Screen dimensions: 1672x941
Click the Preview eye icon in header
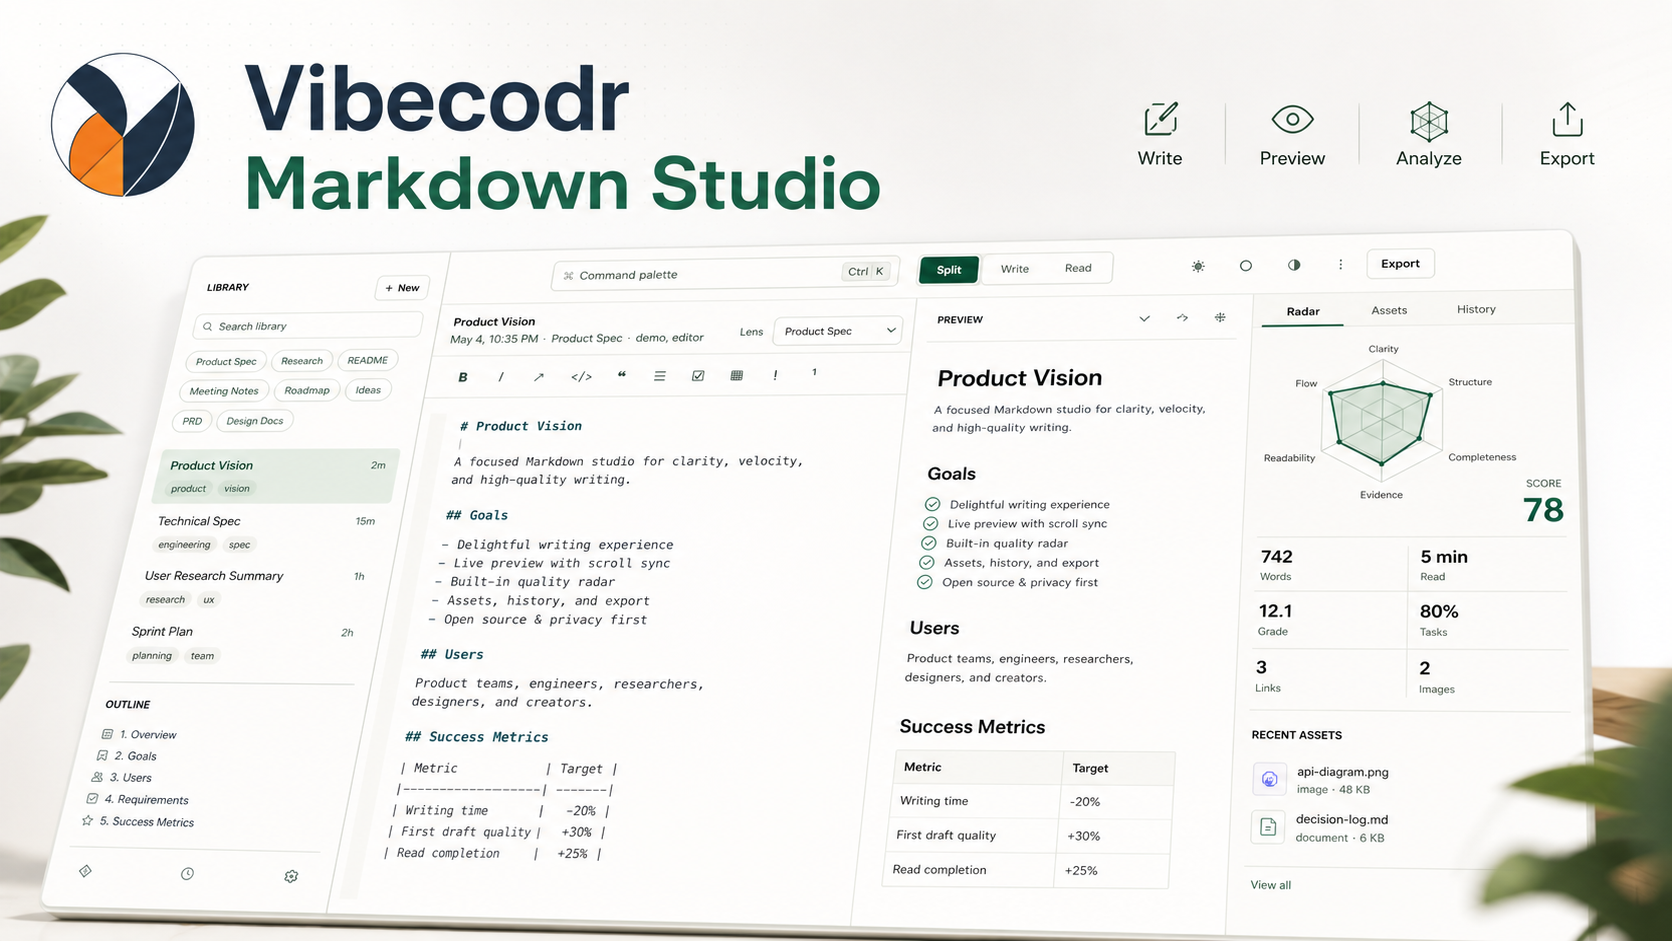[1292, 120]
